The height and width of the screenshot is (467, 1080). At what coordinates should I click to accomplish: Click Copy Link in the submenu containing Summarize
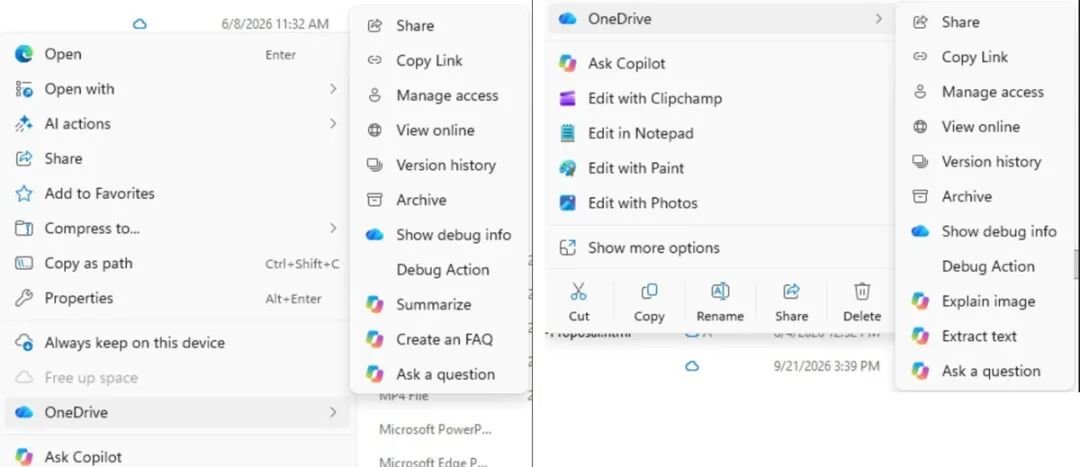pyautogui.click(x=439, y=61)
